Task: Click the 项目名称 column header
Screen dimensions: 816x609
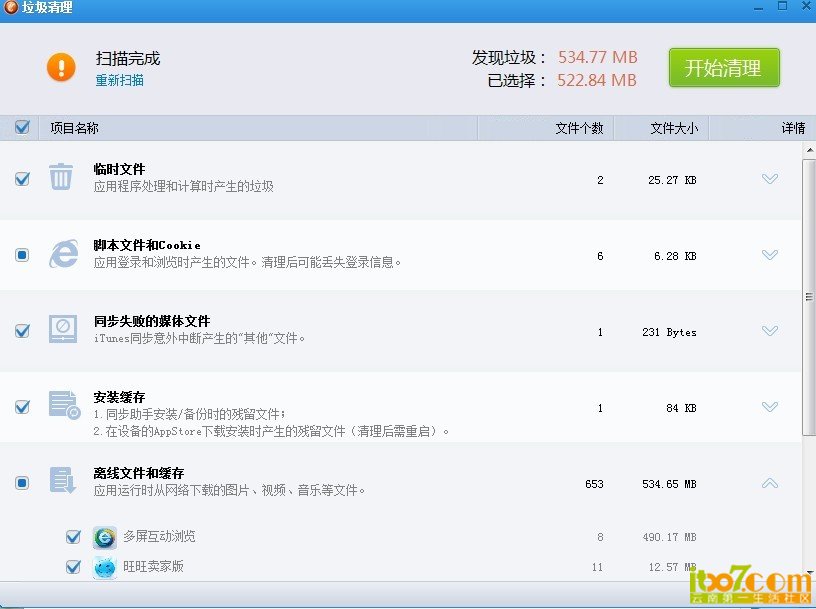Action: coord(74,128)
